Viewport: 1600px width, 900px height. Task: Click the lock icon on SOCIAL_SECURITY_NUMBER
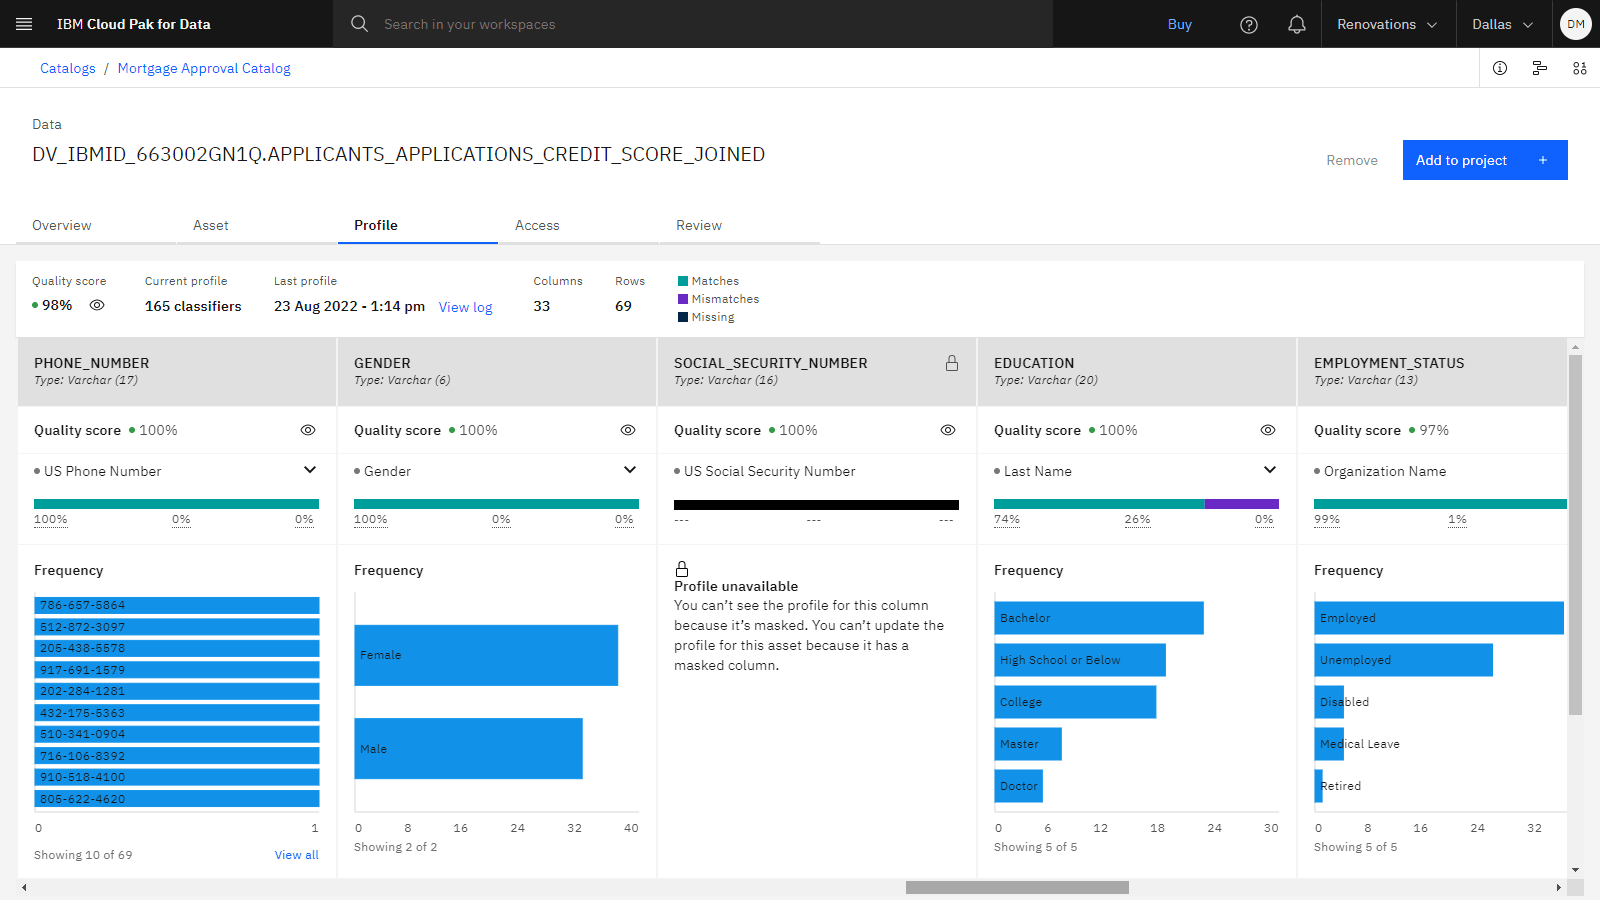point(952,363)
